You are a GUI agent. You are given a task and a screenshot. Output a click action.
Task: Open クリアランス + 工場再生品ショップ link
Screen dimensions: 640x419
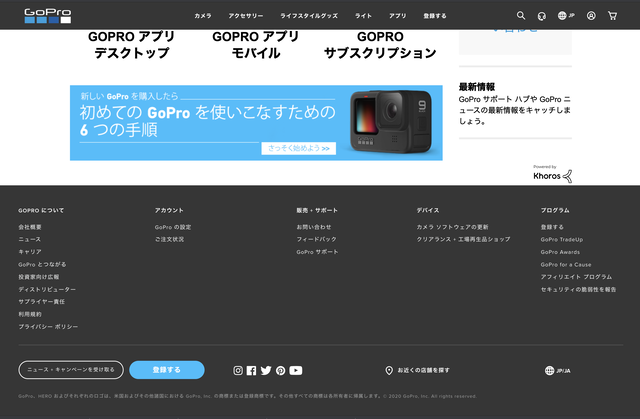coord(463,239)
